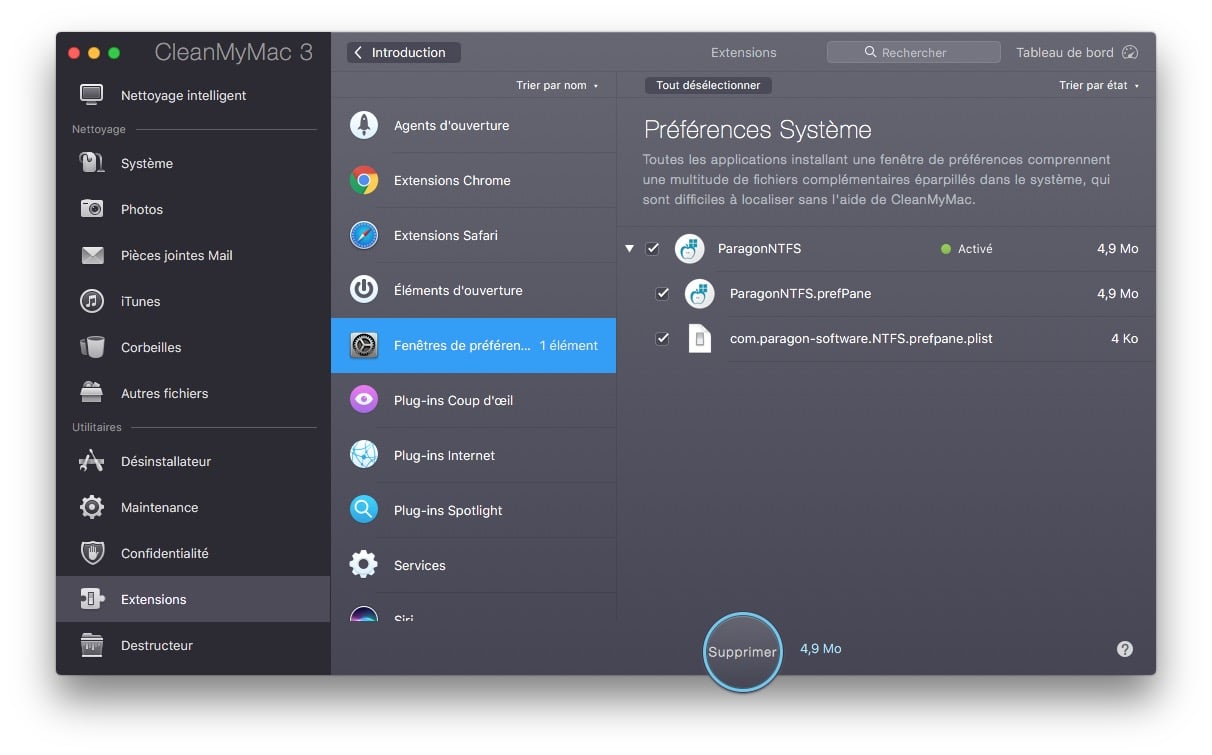The height and width of the screenshot is (755, 1212).
Task: Open the Trier par état dropdown
Action: click(x=1099, y=85)
